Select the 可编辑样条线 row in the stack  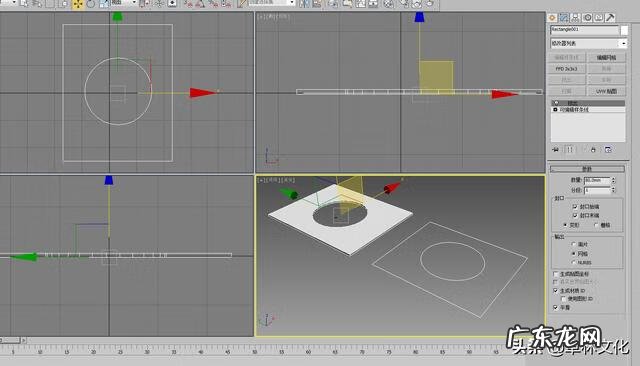pos(588,110)
